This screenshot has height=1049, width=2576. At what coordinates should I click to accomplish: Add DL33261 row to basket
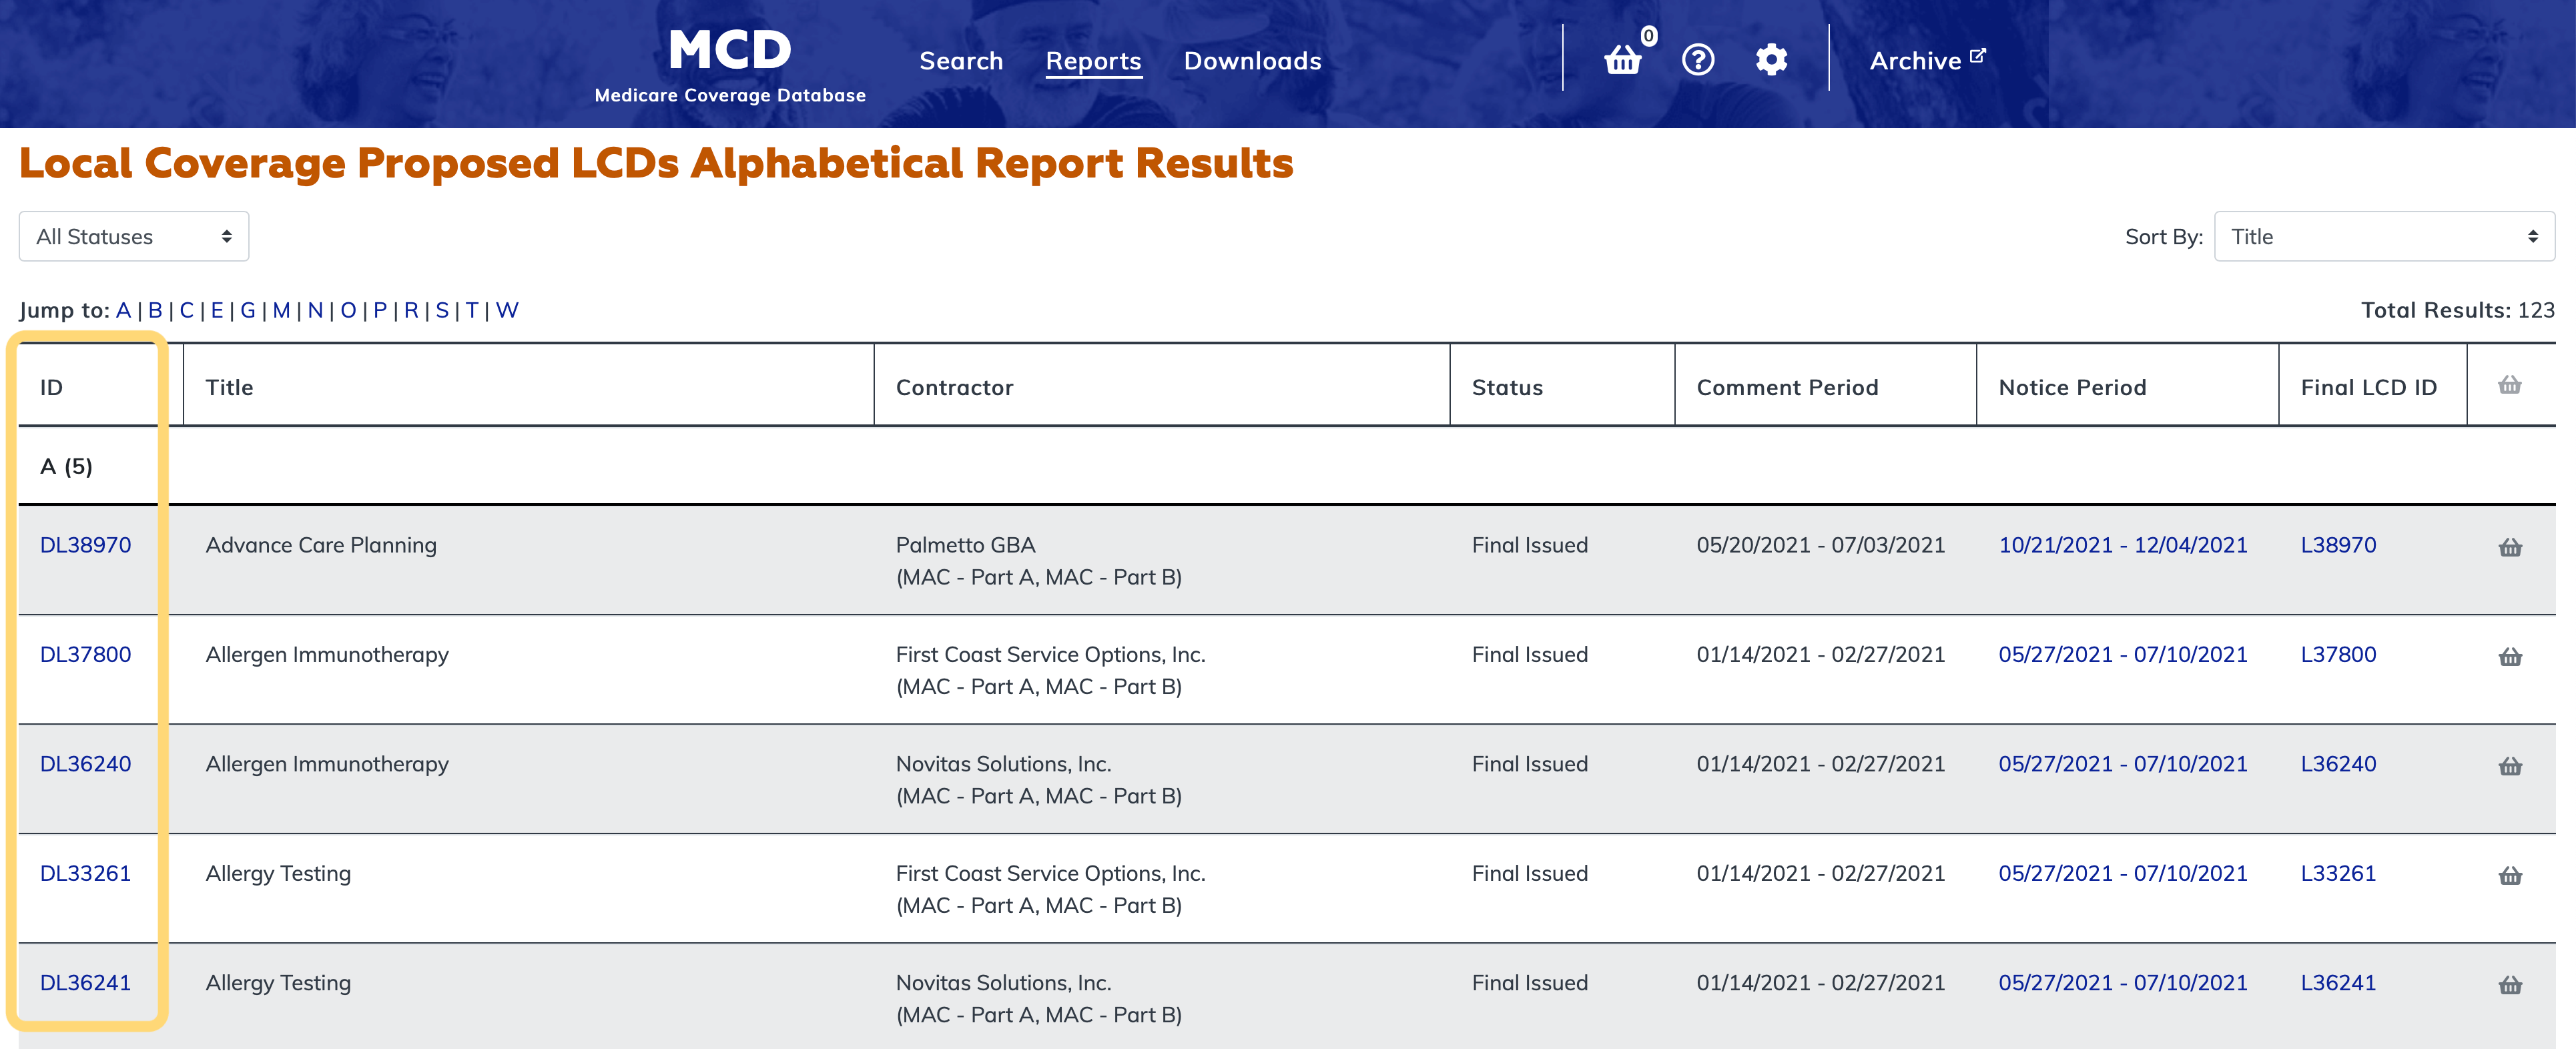(2509, 876)
